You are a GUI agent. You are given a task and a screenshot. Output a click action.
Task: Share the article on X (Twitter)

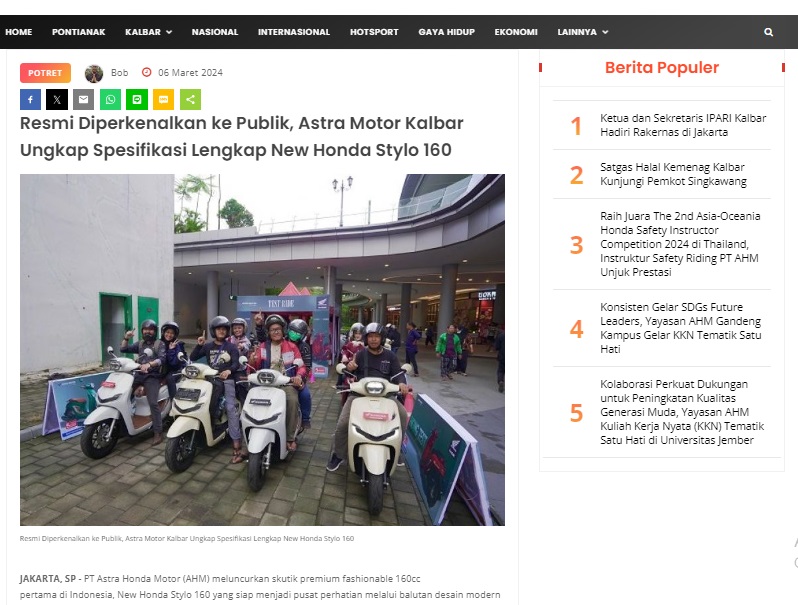coord(57,100)
